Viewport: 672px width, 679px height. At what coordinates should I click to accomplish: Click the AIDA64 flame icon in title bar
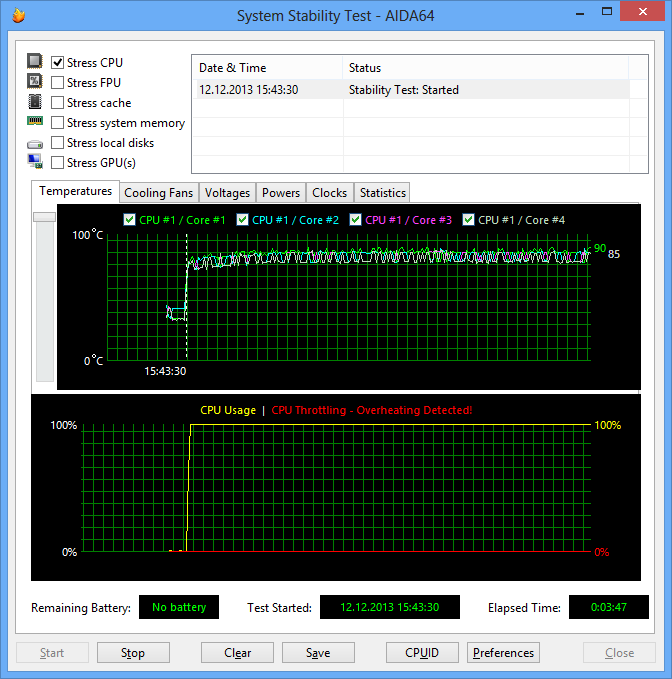click(x=18, y=15)
